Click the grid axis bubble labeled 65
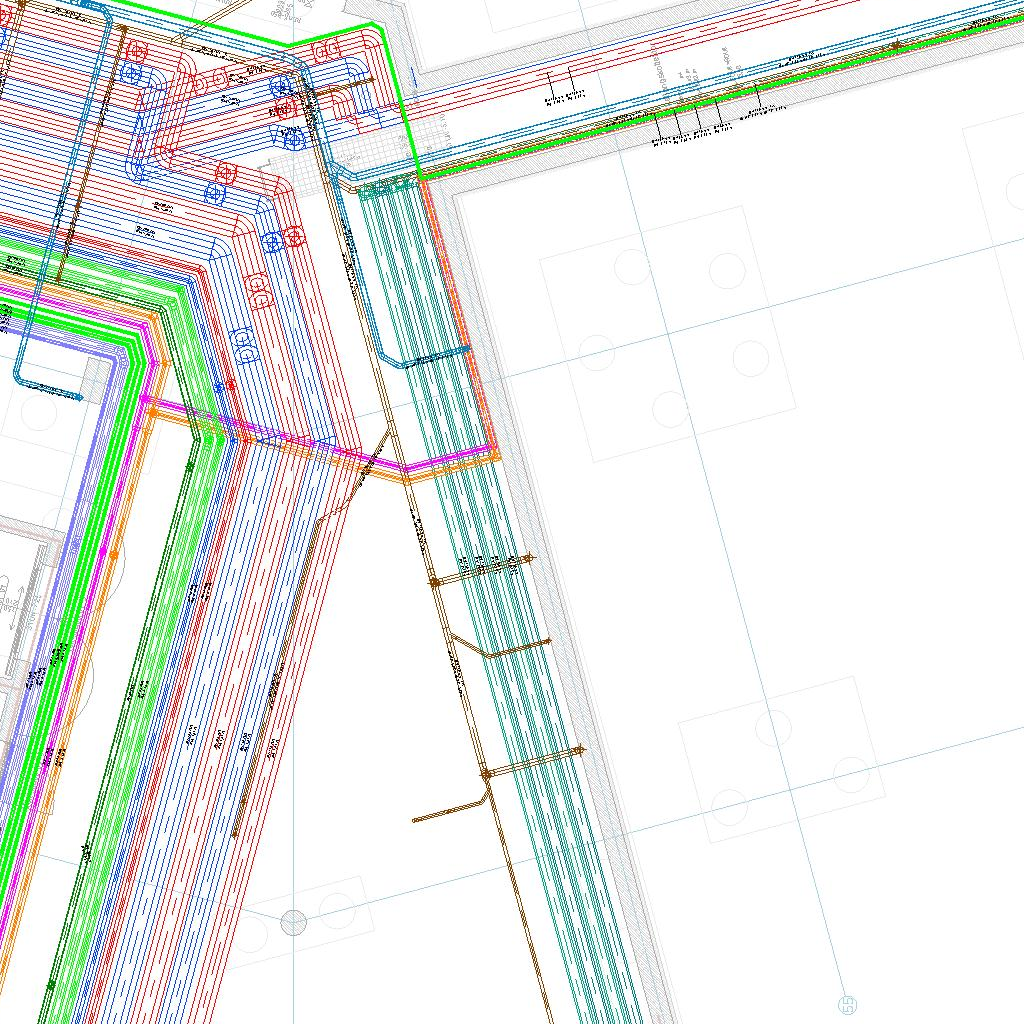This screenshot has height=1024, width=1024. [x=846, y=1003]
